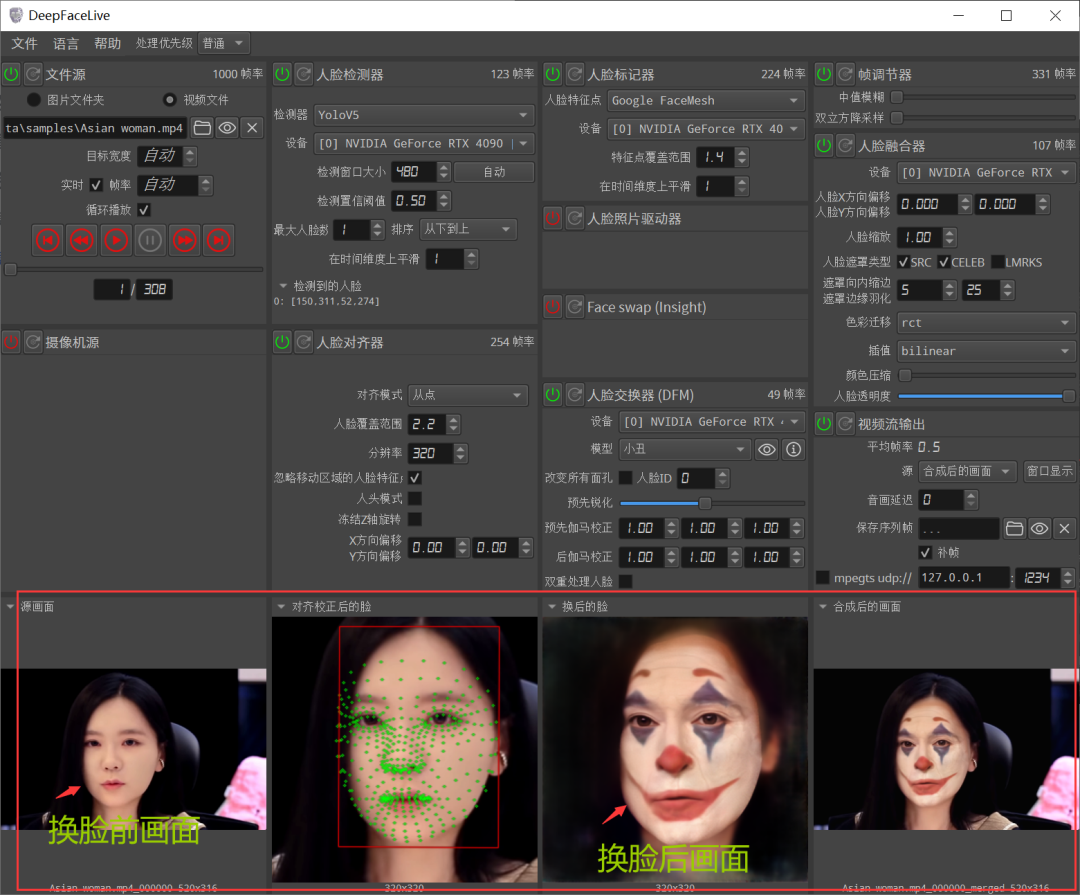Toggle SRC mask type checkbox
This screenshot has width=1080, height=895.
tap(903, 262)
